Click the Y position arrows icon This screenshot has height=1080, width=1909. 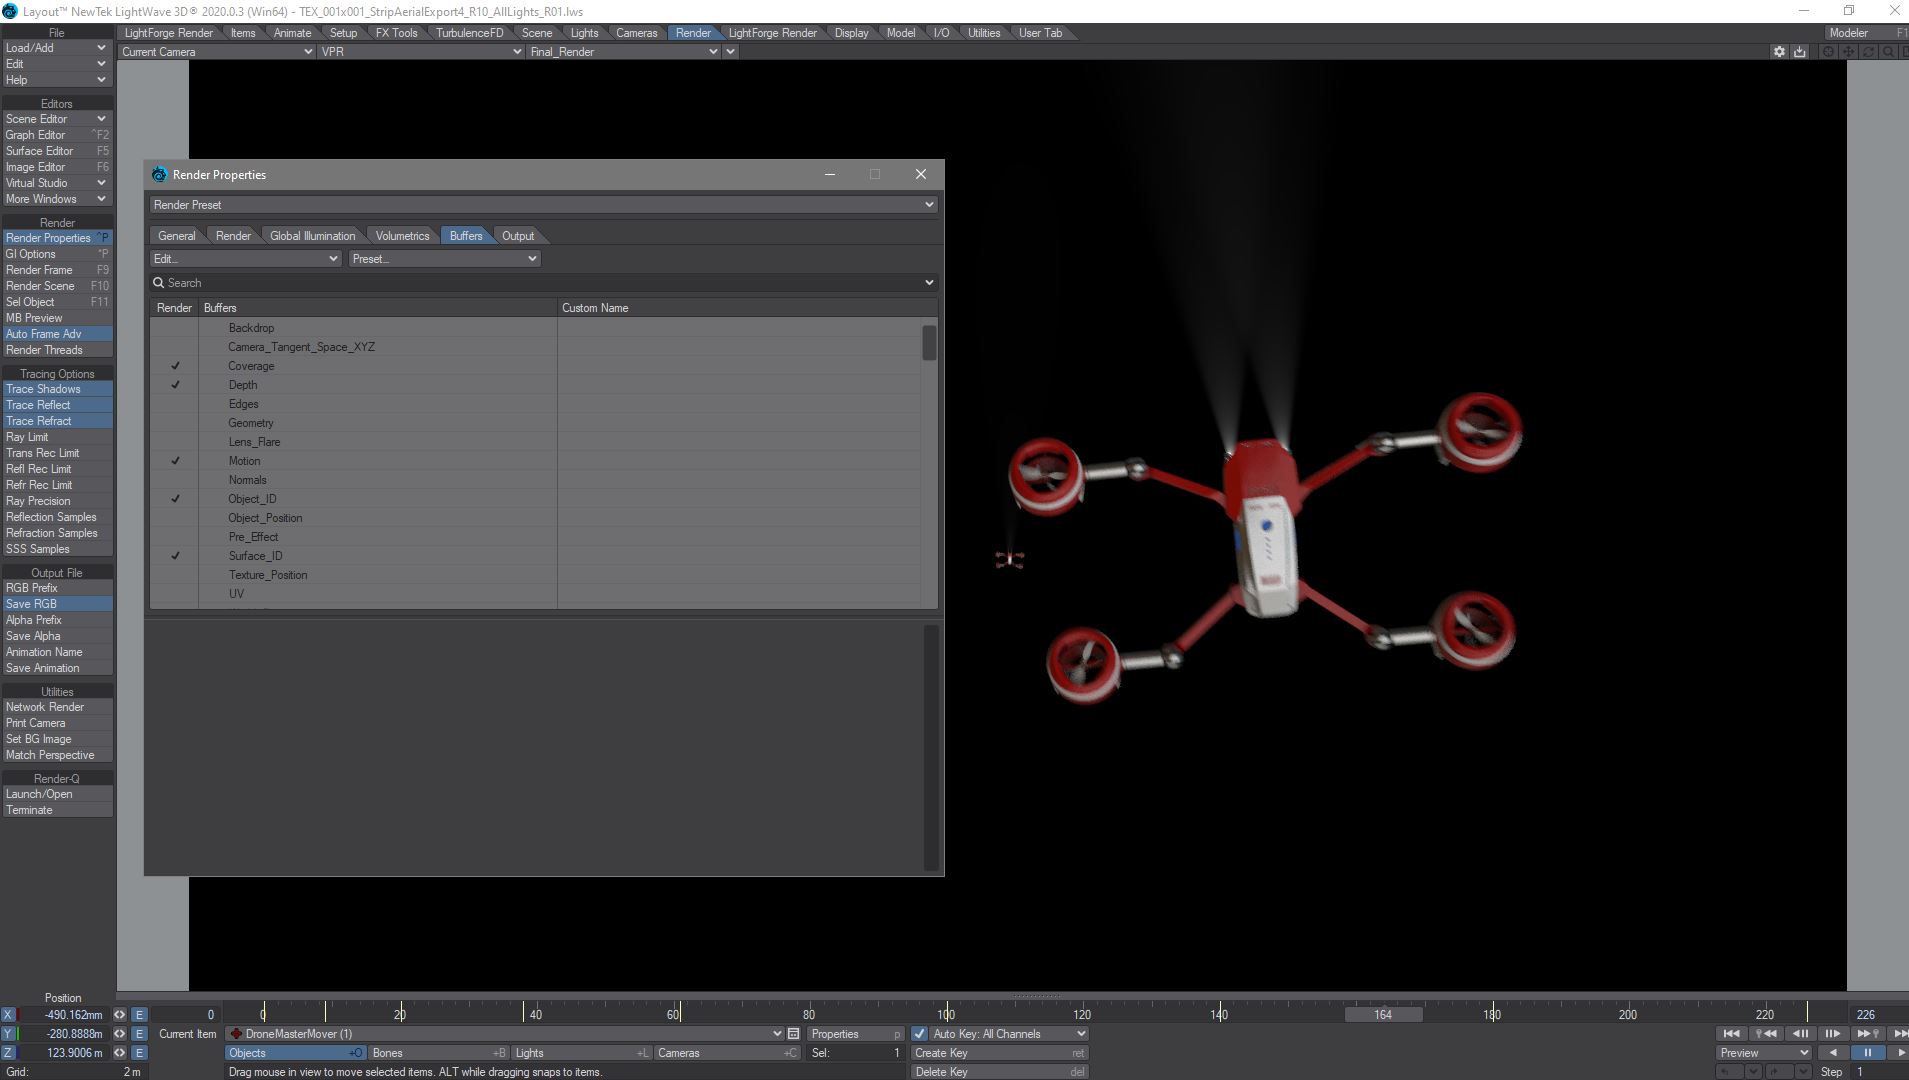click(119, 1034)
